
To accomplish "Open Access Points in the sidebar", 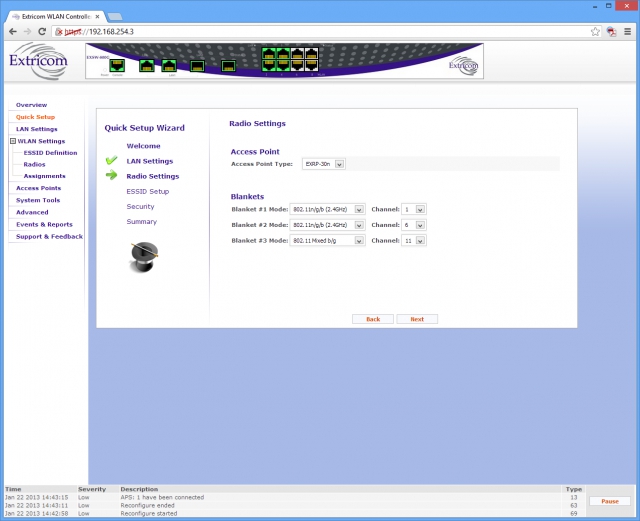I will coord(38,188).
